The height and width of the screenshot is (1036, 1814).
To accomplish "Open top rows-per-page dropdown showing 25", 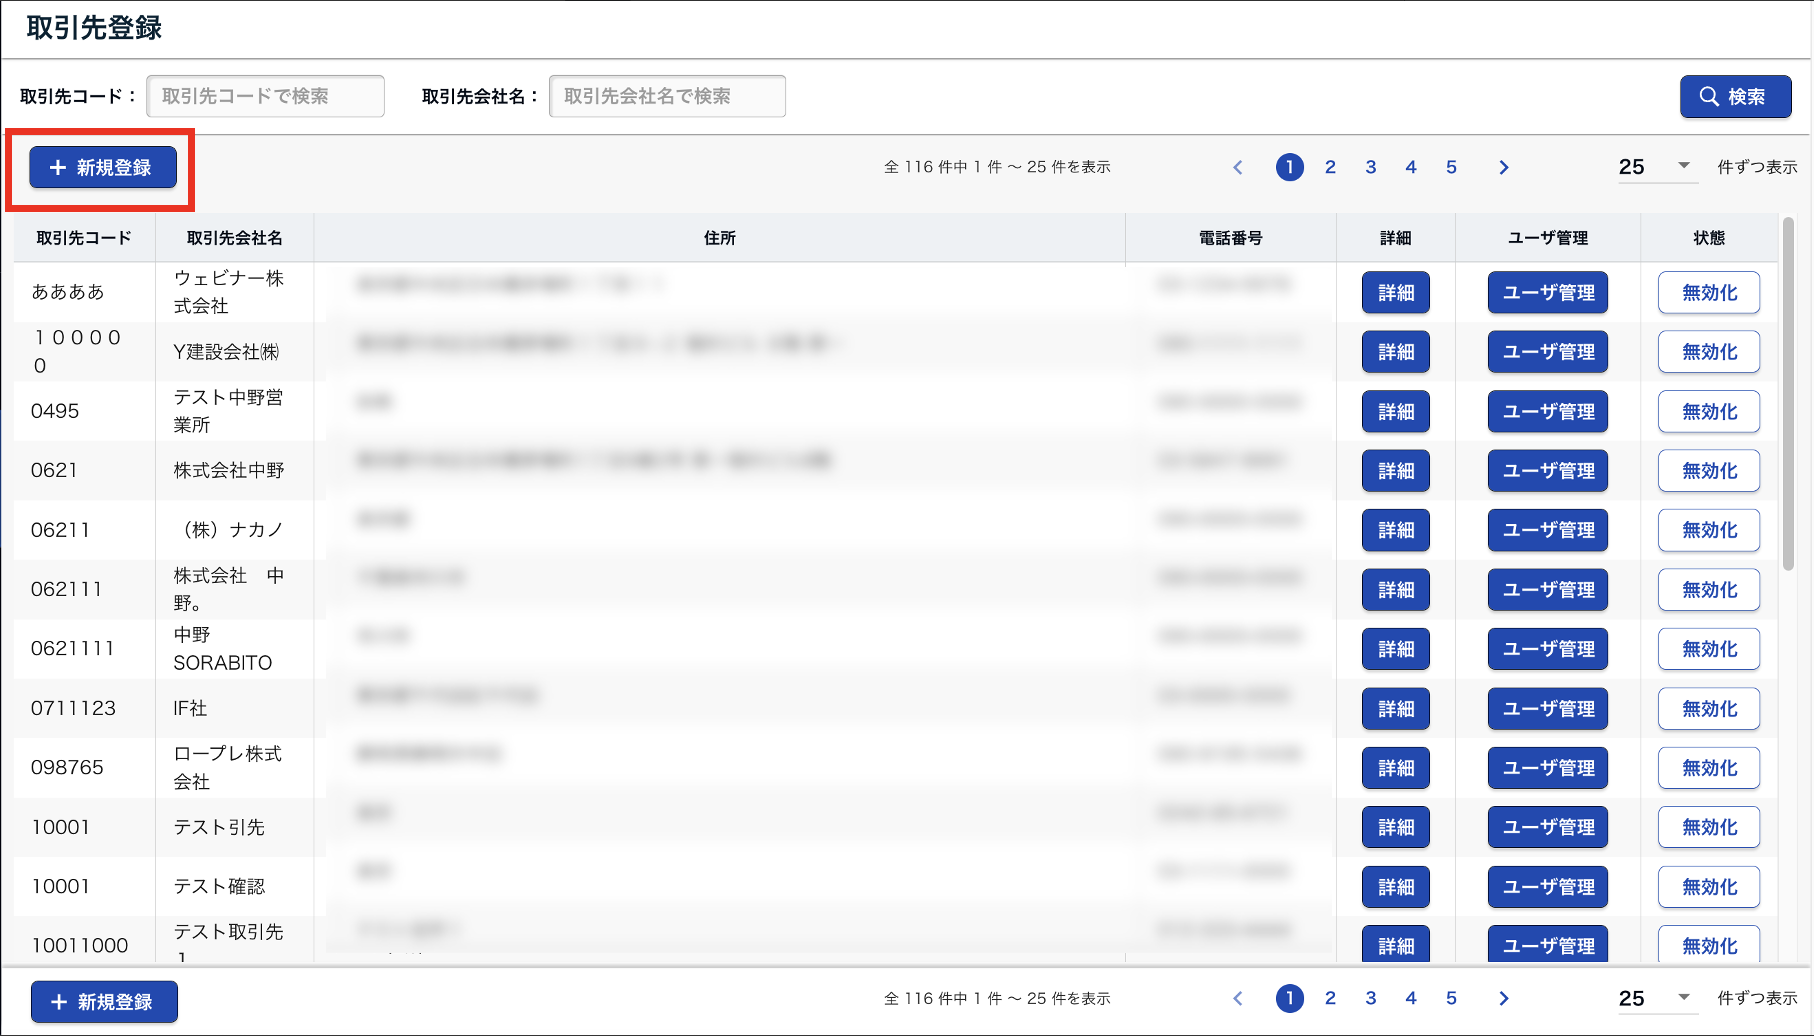I will (1654, 167).
